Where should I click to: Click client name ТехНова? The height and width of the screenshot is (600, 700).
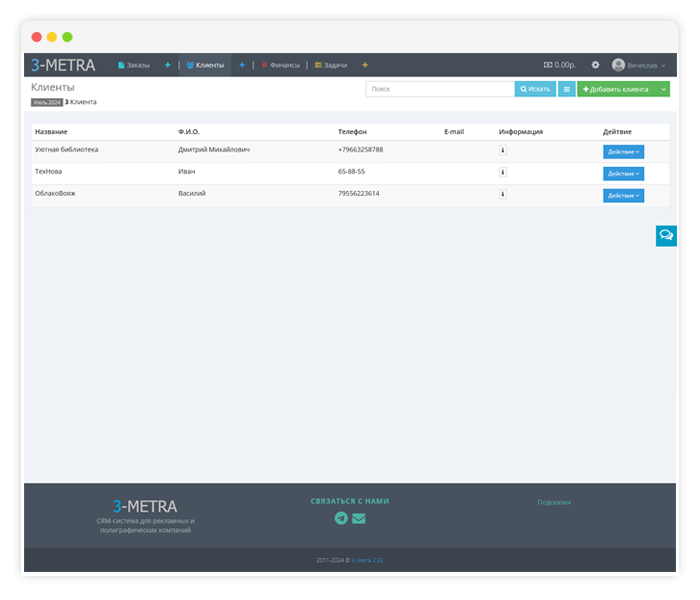(x=49, y=171)
